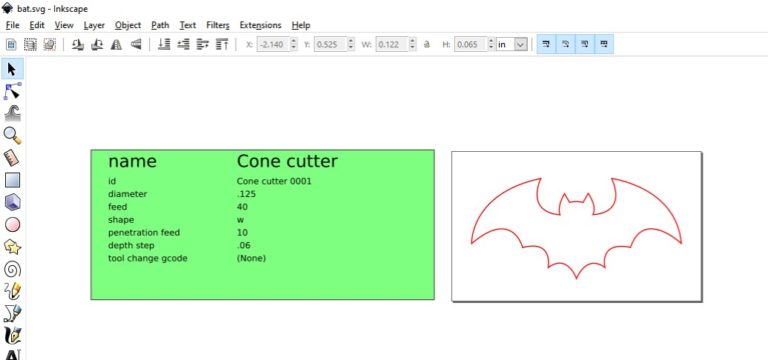Click the X position stepper arrows
This screenshot has height=360, width=768.
(x=294, y=45)
